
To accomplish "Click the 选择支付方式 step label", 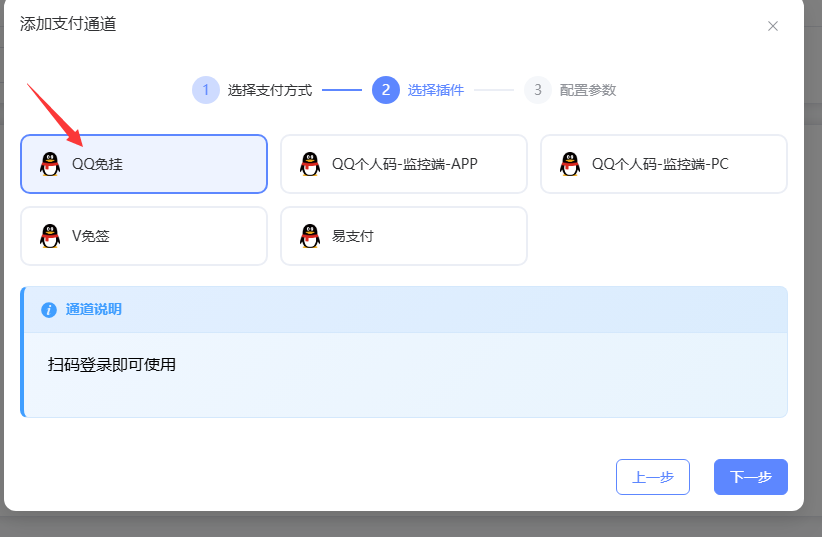I will [x=270, y=90].
